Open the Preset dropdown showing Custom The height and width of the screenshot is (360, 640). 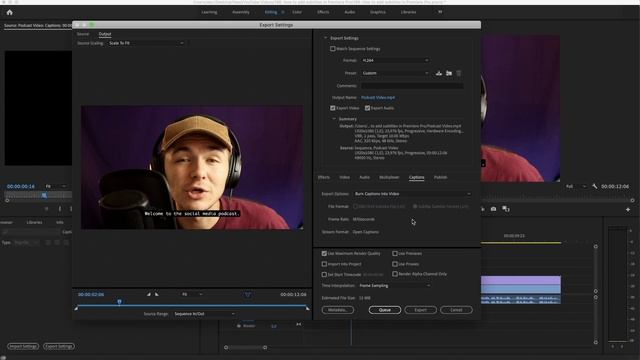[395, 73]
